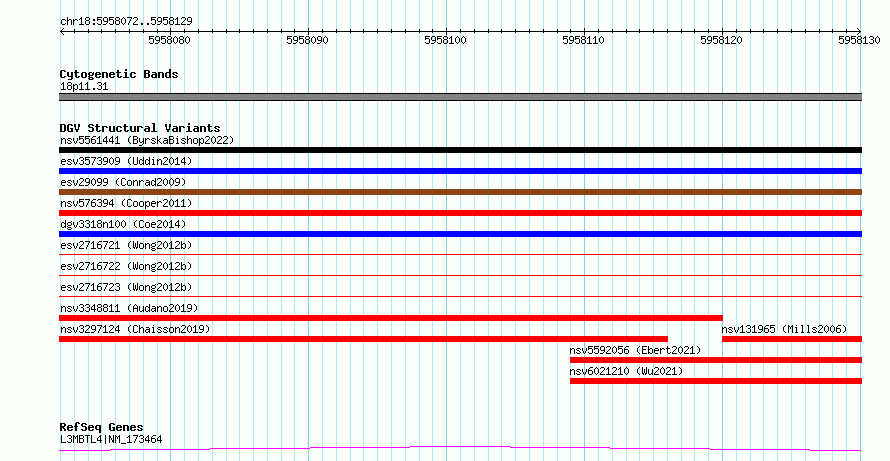This screenshot has width=890, height=461.
Task: Click ruler position 5958080
Action: (x=170, y=41)
